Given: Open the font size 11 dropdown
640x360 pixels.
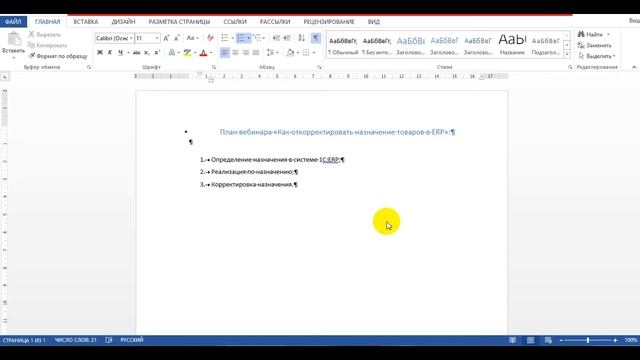Looking at the screenshot, I should click(x=157, y=38).
